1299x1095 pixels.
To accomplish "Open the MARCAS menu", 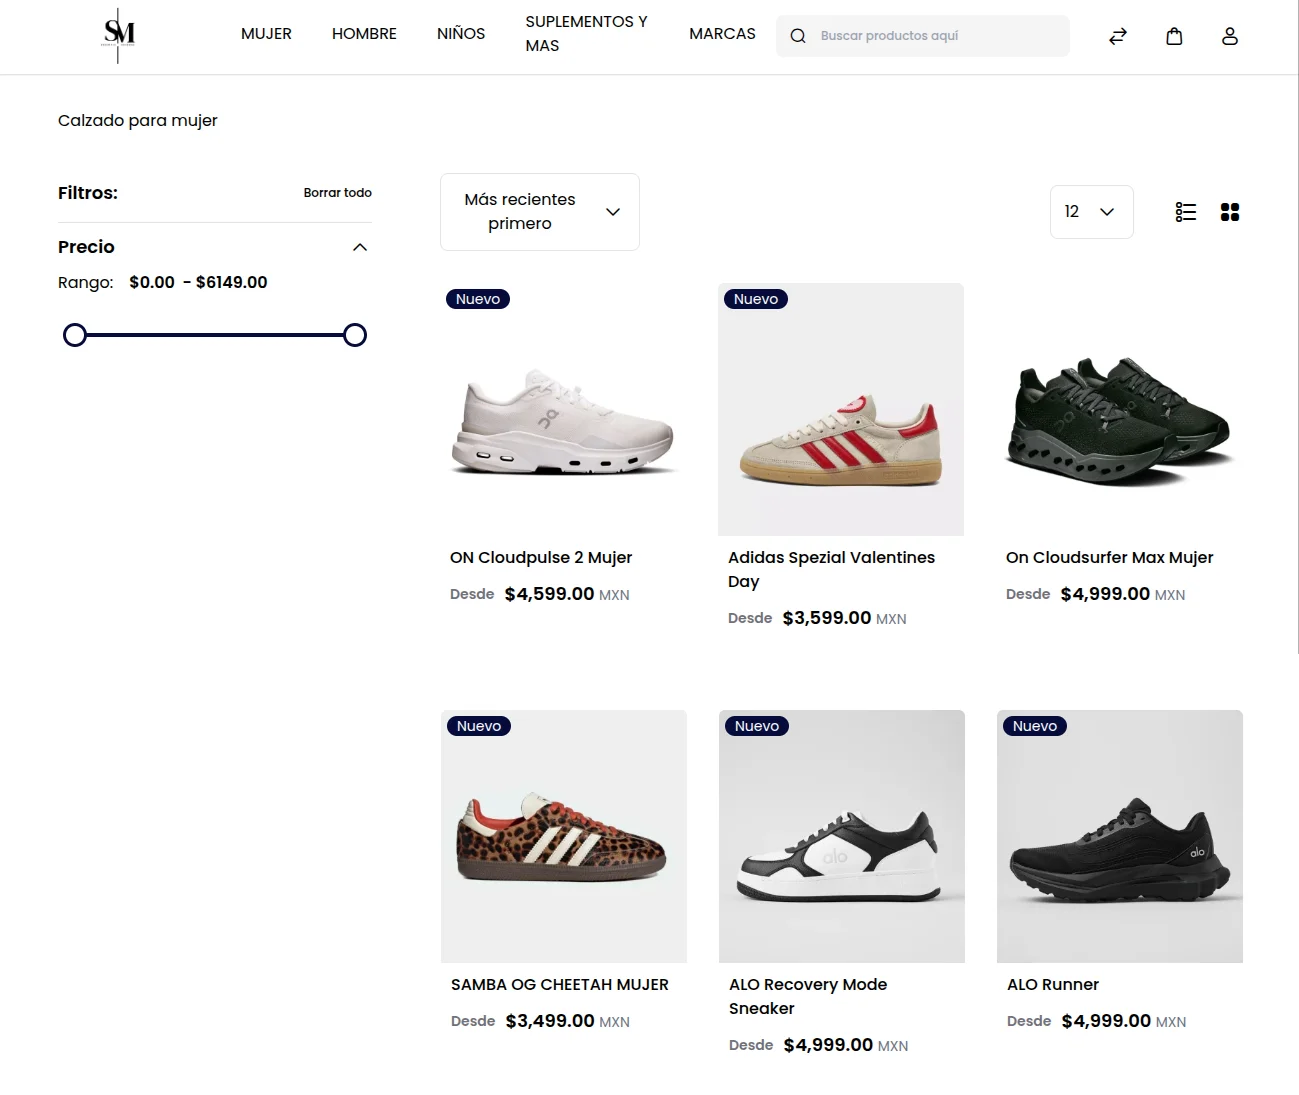I will [x=722, y=33].
